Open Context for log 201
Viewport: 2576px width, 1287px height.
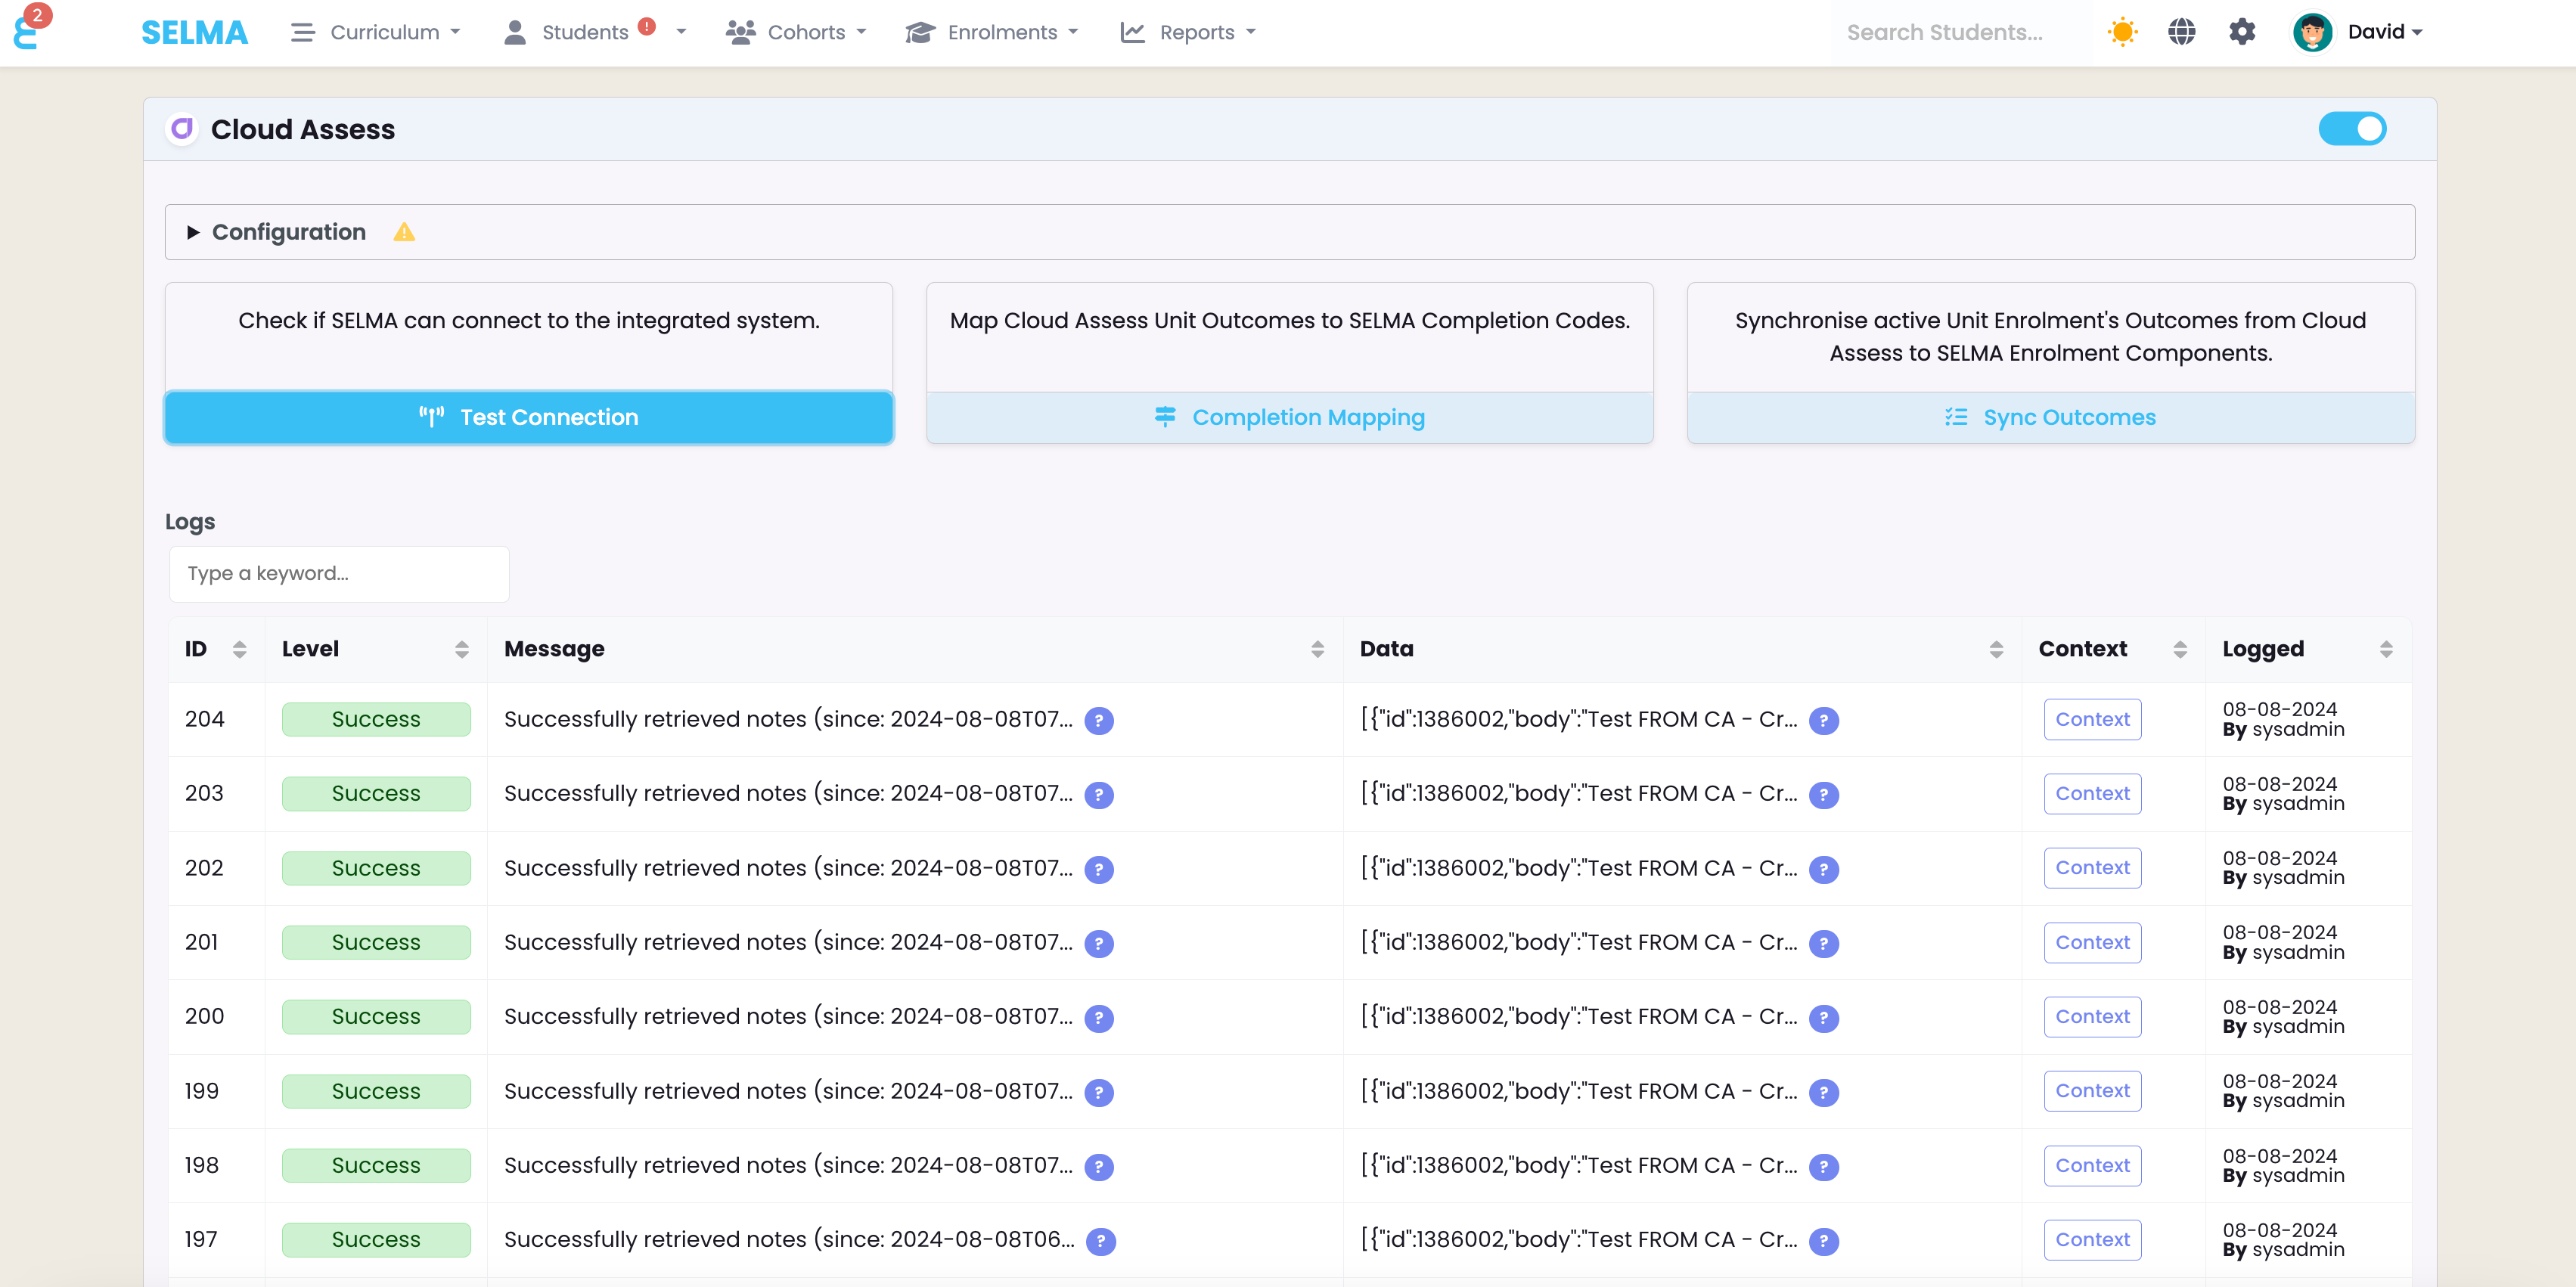coord(2092,942)
